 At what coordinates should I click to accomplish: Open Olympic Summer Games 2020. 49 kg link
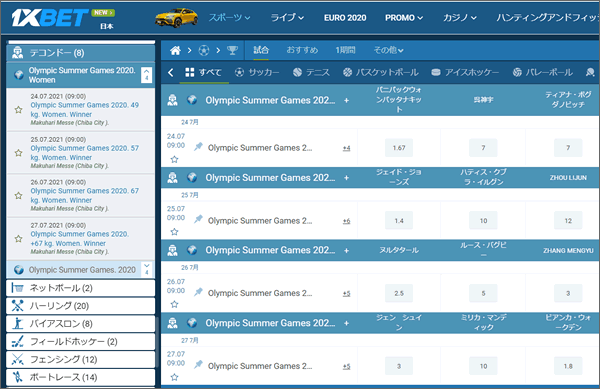85,109
